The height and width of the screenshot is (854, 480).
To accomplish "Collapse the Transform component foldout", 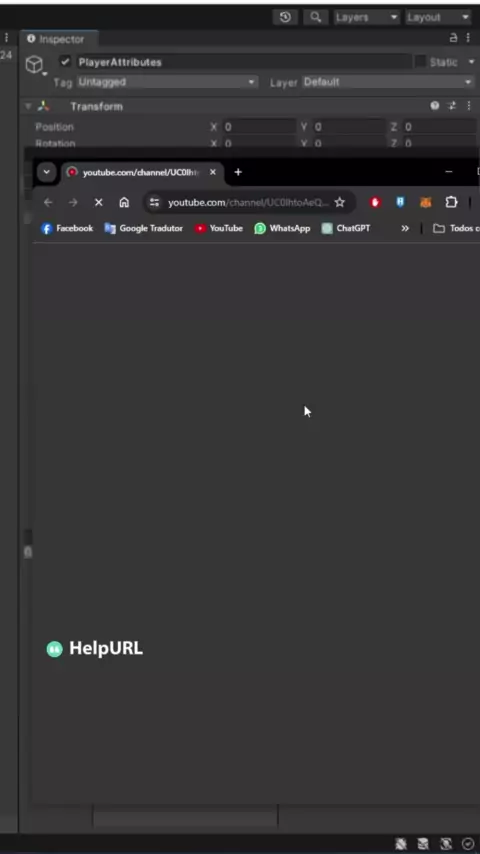I will 28,106.
